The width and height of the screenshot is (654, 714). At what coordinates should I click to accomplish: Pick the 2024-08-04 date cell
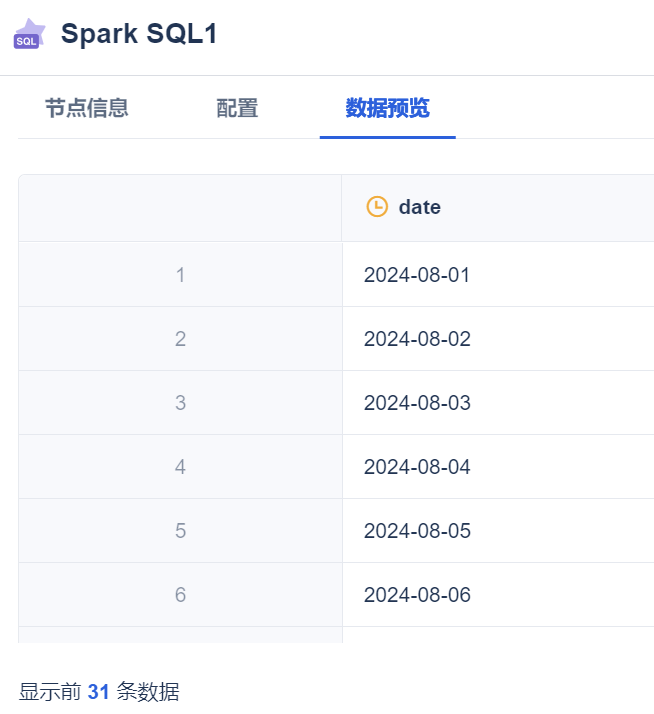[417, 467]
